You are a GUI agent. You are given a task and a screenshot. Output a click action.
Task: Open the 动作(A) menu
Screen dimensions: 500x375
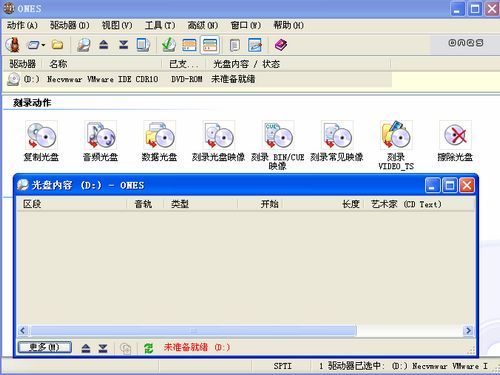coord(22,25)
